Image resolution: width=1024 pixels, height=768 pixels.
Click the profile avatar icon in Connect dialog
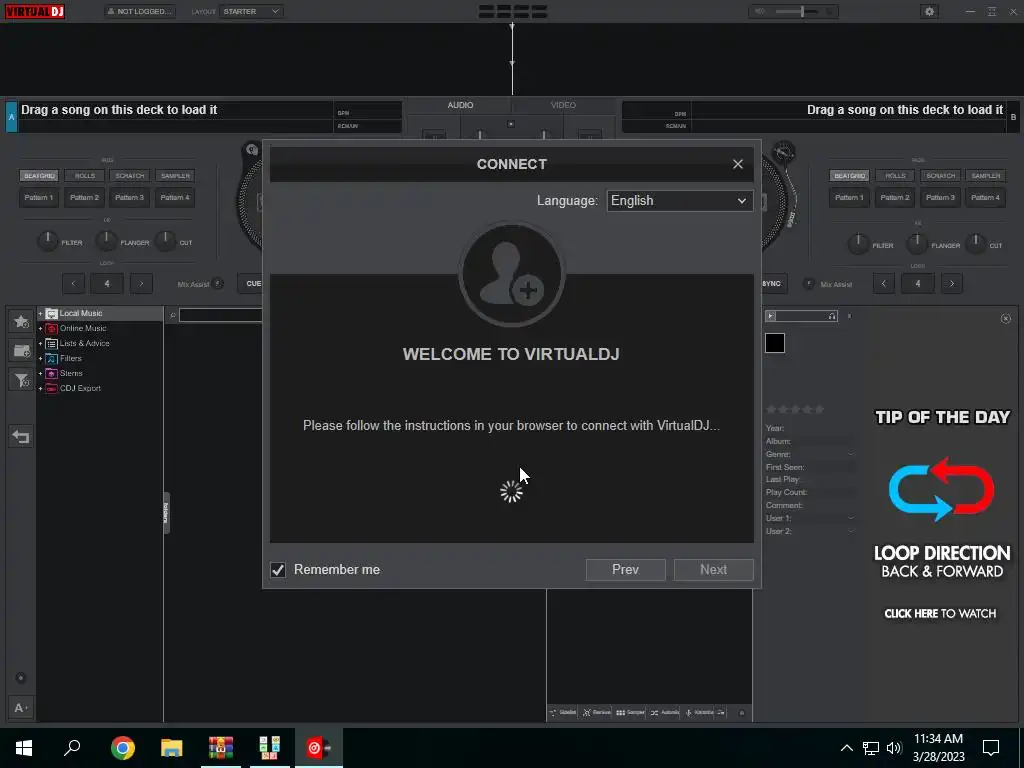pyautogui.click(x=511, y=274)
